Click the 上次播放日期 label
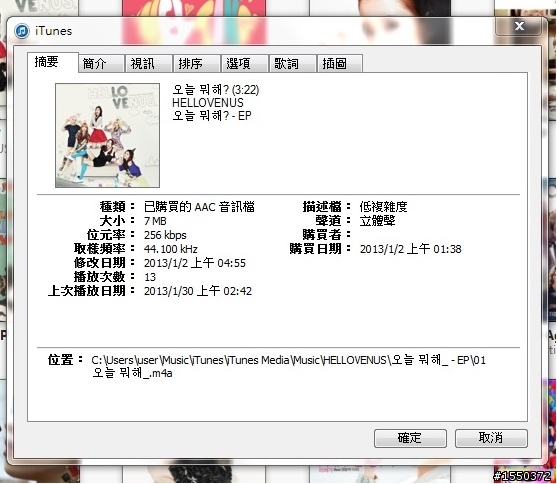Viewport: 557px width, 484px height. coord(92,291)
